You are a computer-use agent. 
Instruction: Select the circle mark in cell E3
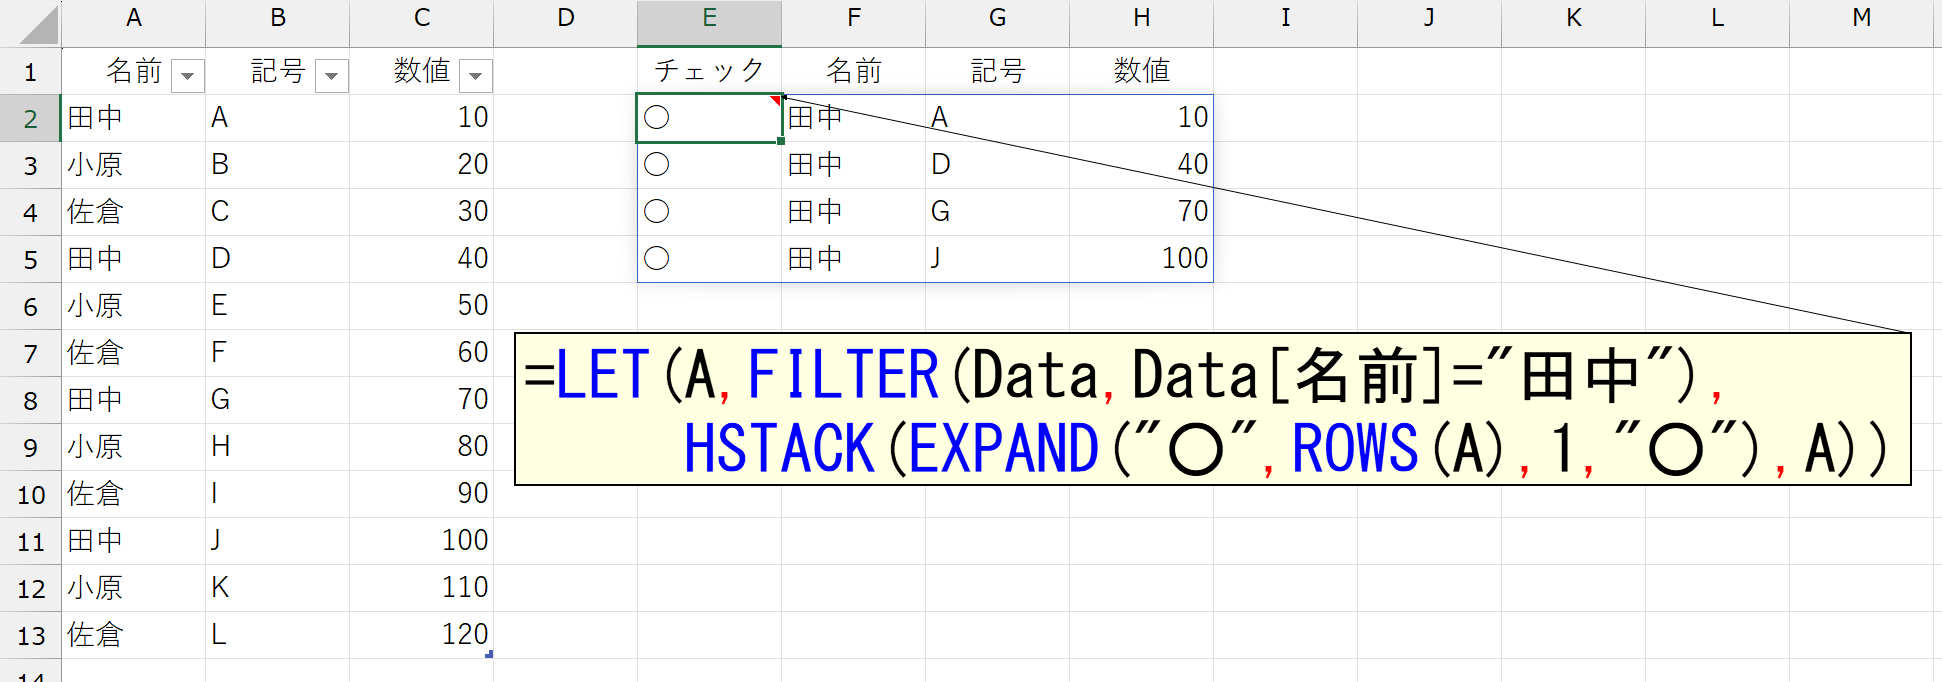[657, 165]
